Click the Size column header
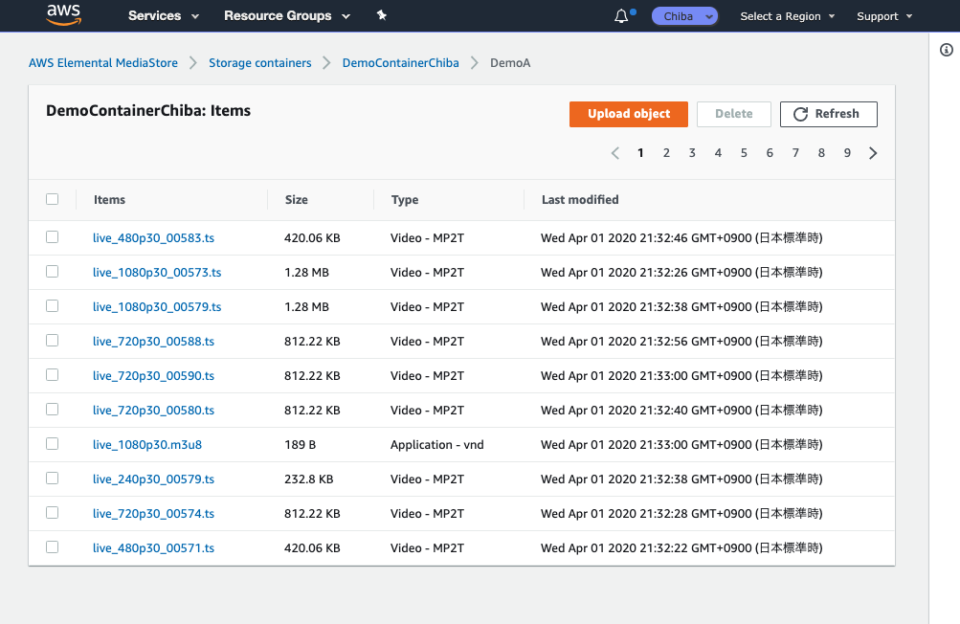The width and height of the screenshot is (960, 624). pyautogui.click(x=296, y=200)
